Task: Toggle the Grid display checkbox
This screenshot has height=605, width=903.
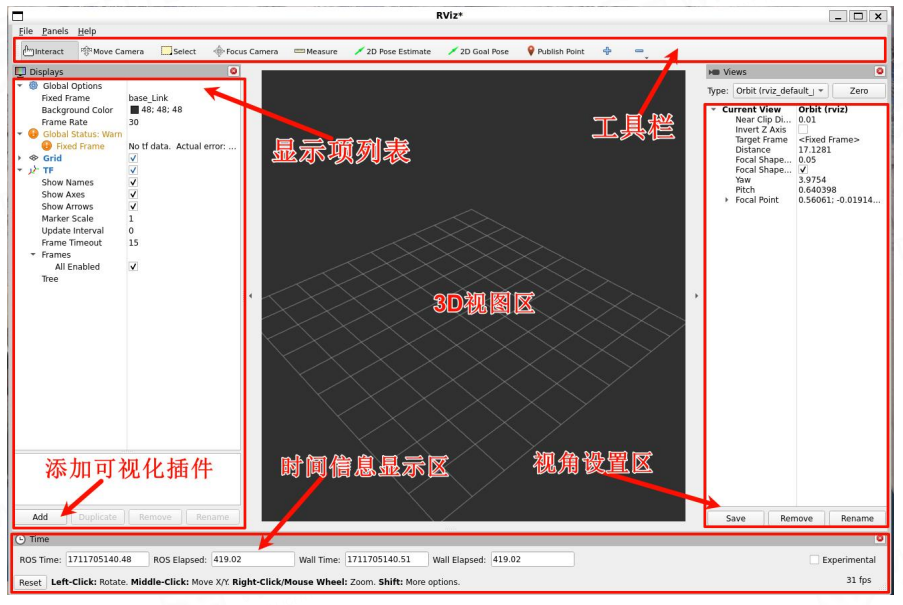Action: pyautogui.click(x=134, y=158)
